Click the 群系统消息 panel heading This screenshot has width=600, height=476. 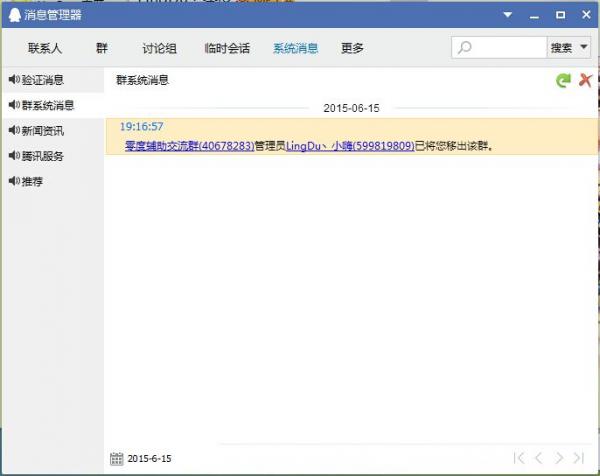(x=142, y=80)
